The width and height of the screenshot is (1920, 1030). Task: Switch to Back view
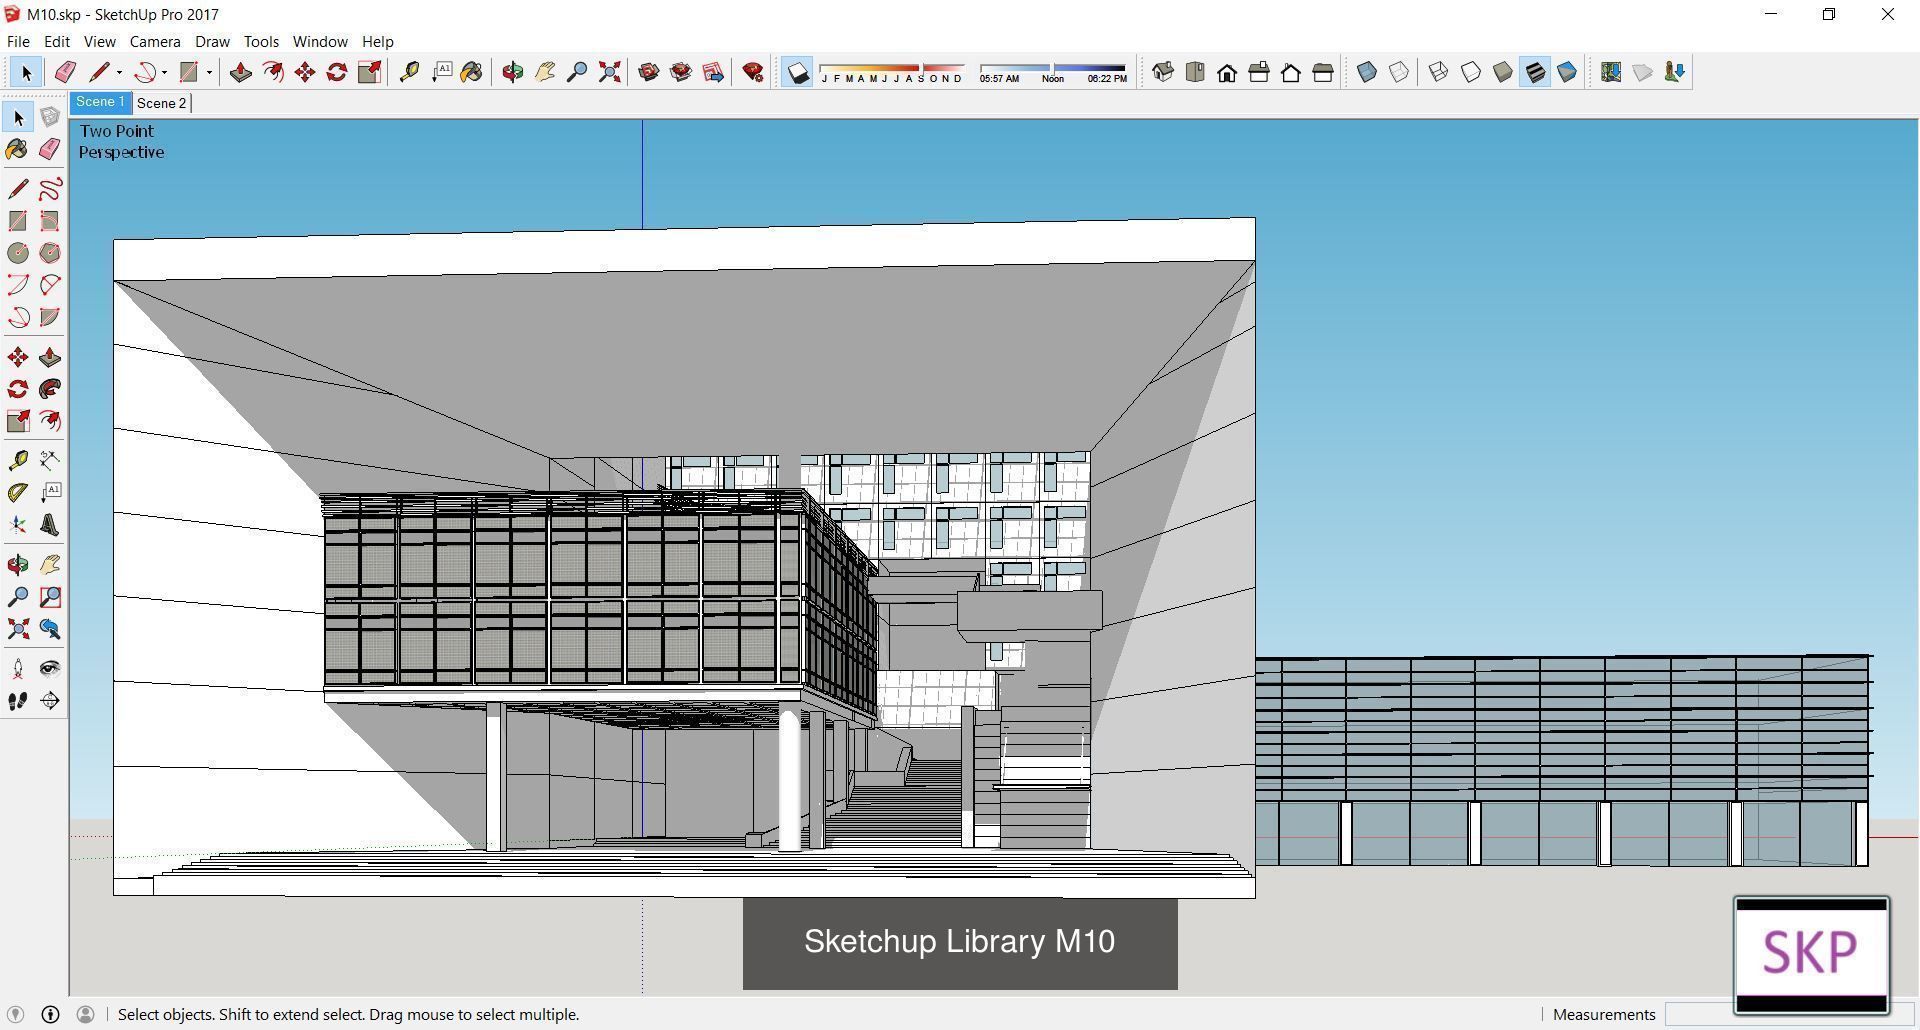(x=1291, y=72)
